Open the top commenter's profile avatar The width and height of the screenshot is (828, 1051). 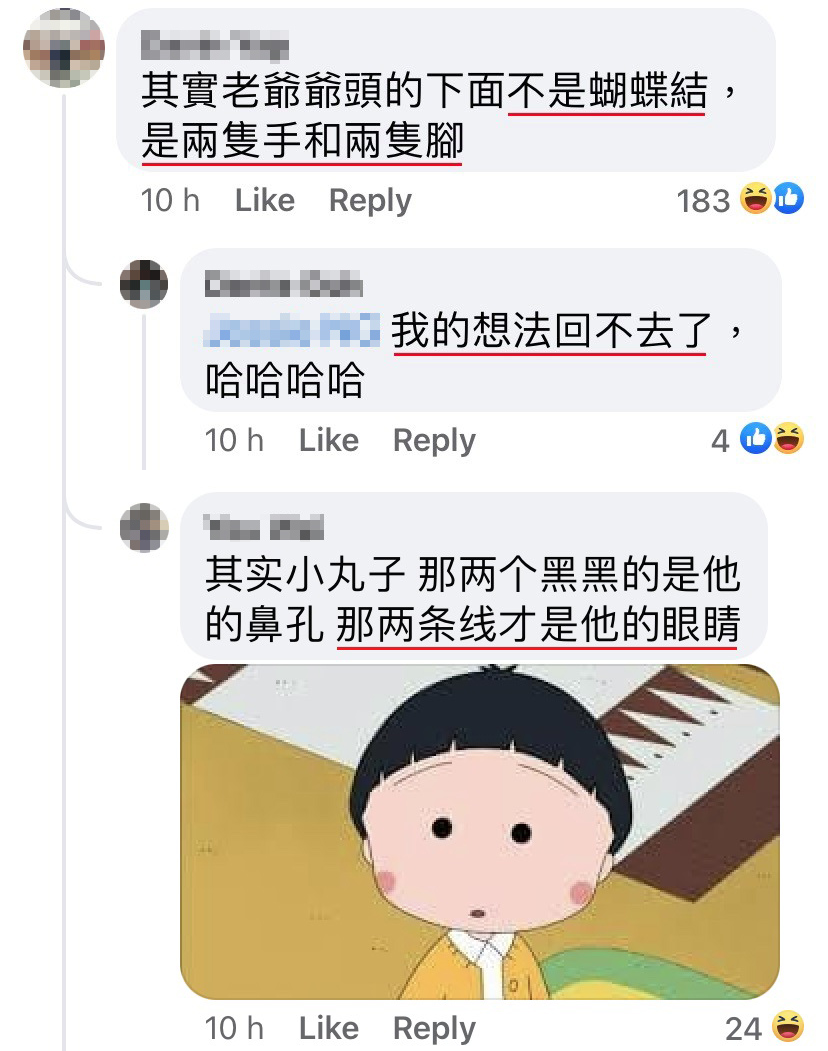[64, 48]
